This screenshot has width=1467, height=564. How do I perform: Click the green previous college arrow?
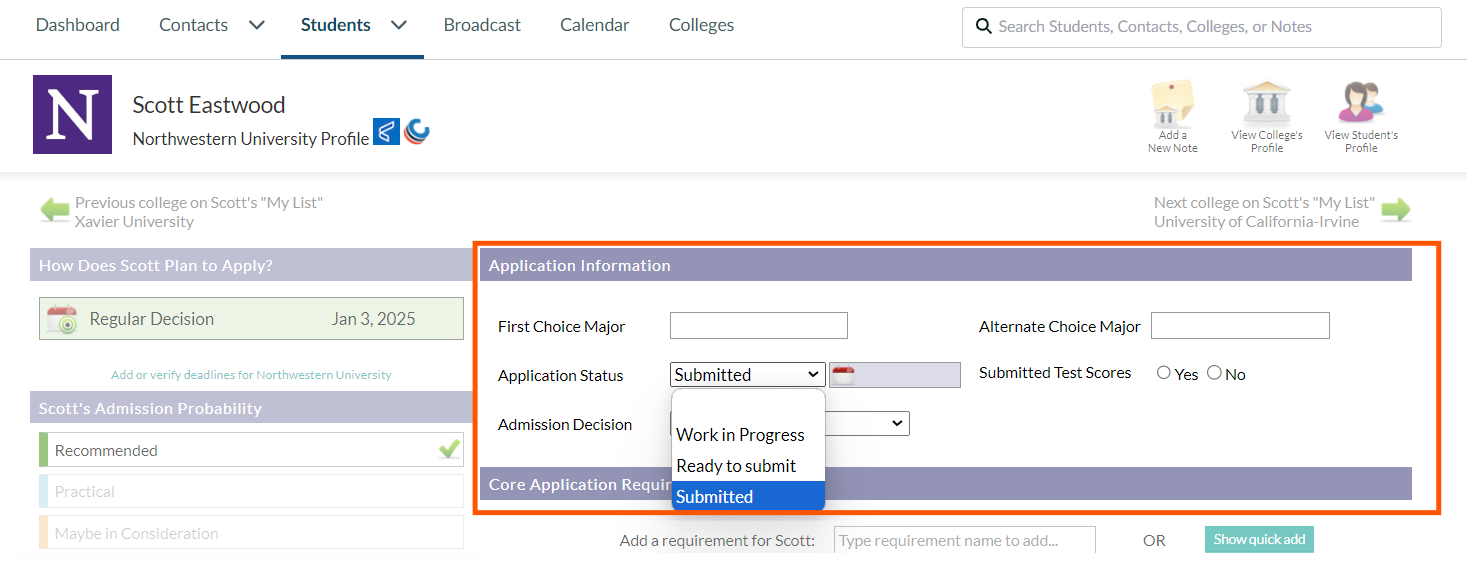pyautogui.click(x=54, y=210)
